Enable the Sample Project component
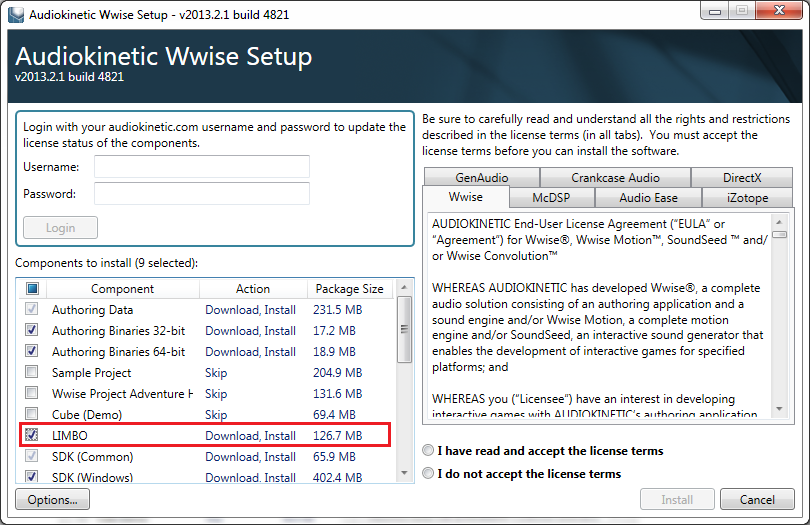Image resolution: width=810 pixels, height=525 pixels. 32,372
